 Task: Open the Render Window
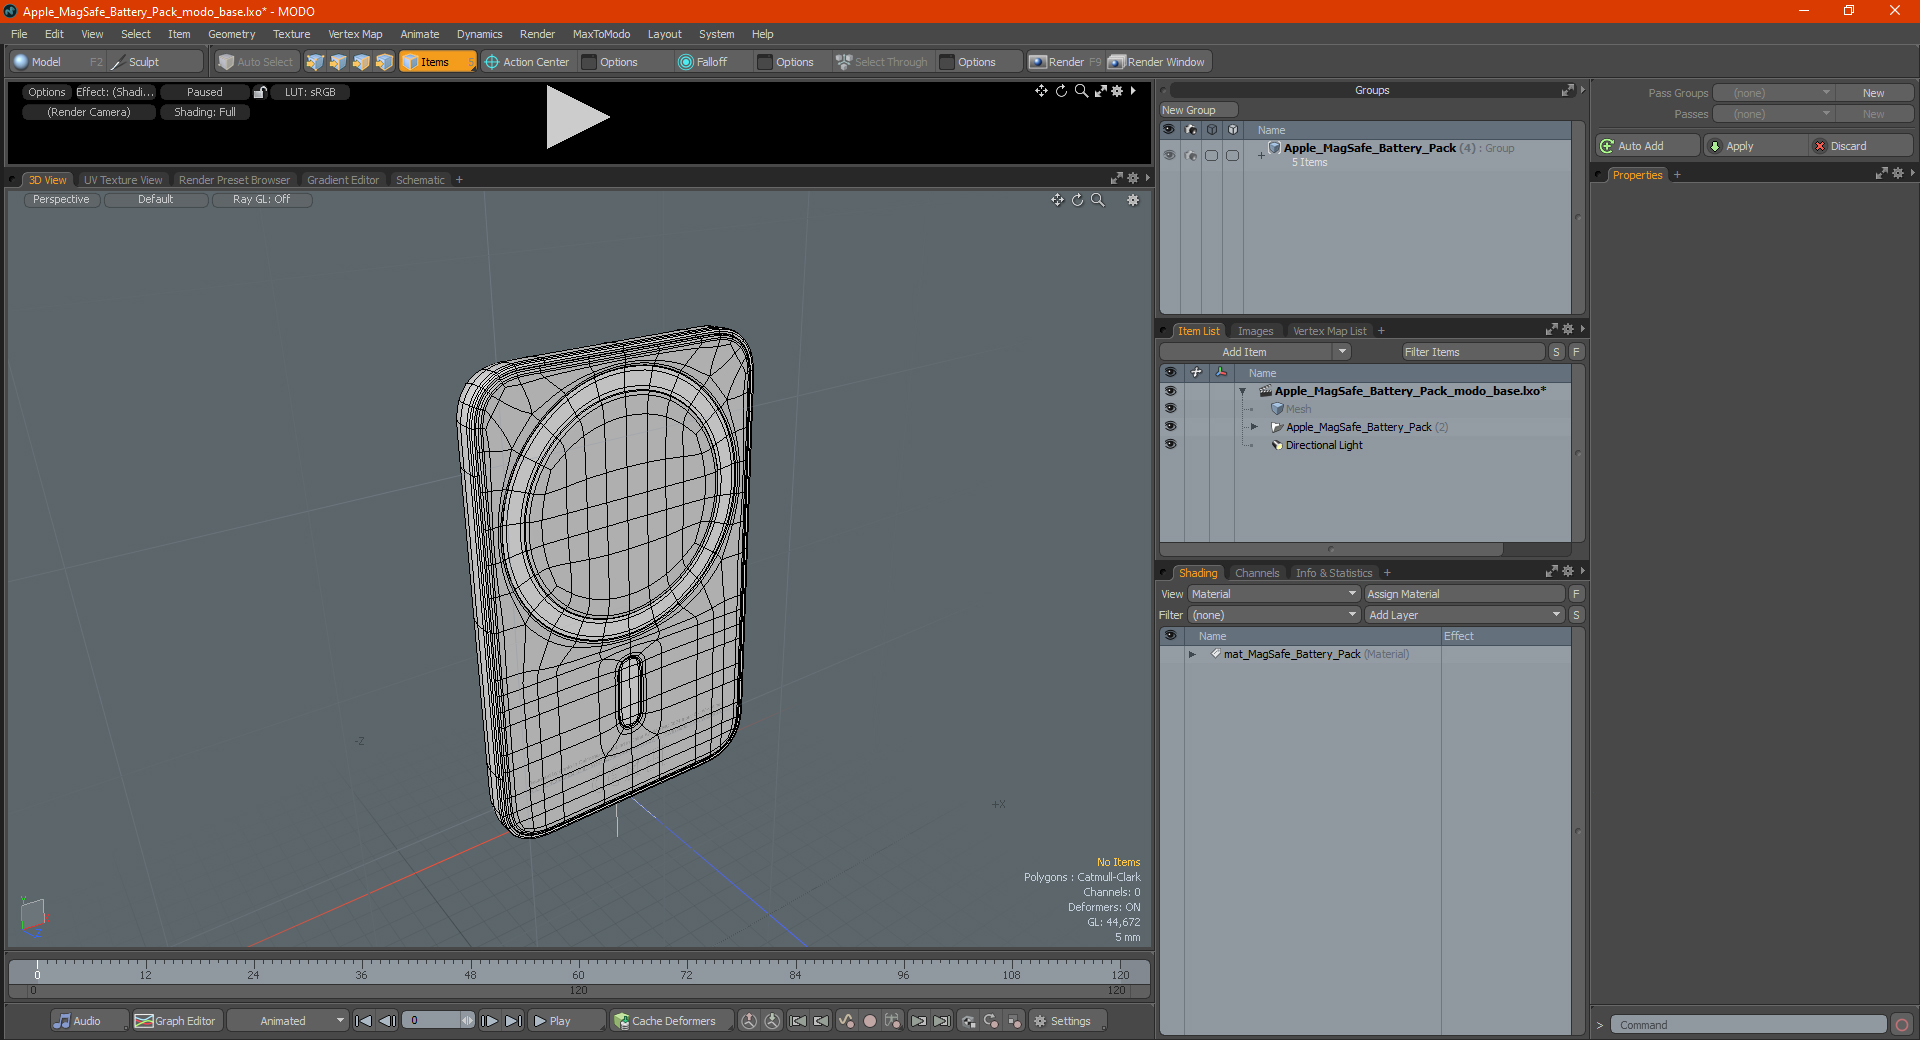pos(1157,62)
